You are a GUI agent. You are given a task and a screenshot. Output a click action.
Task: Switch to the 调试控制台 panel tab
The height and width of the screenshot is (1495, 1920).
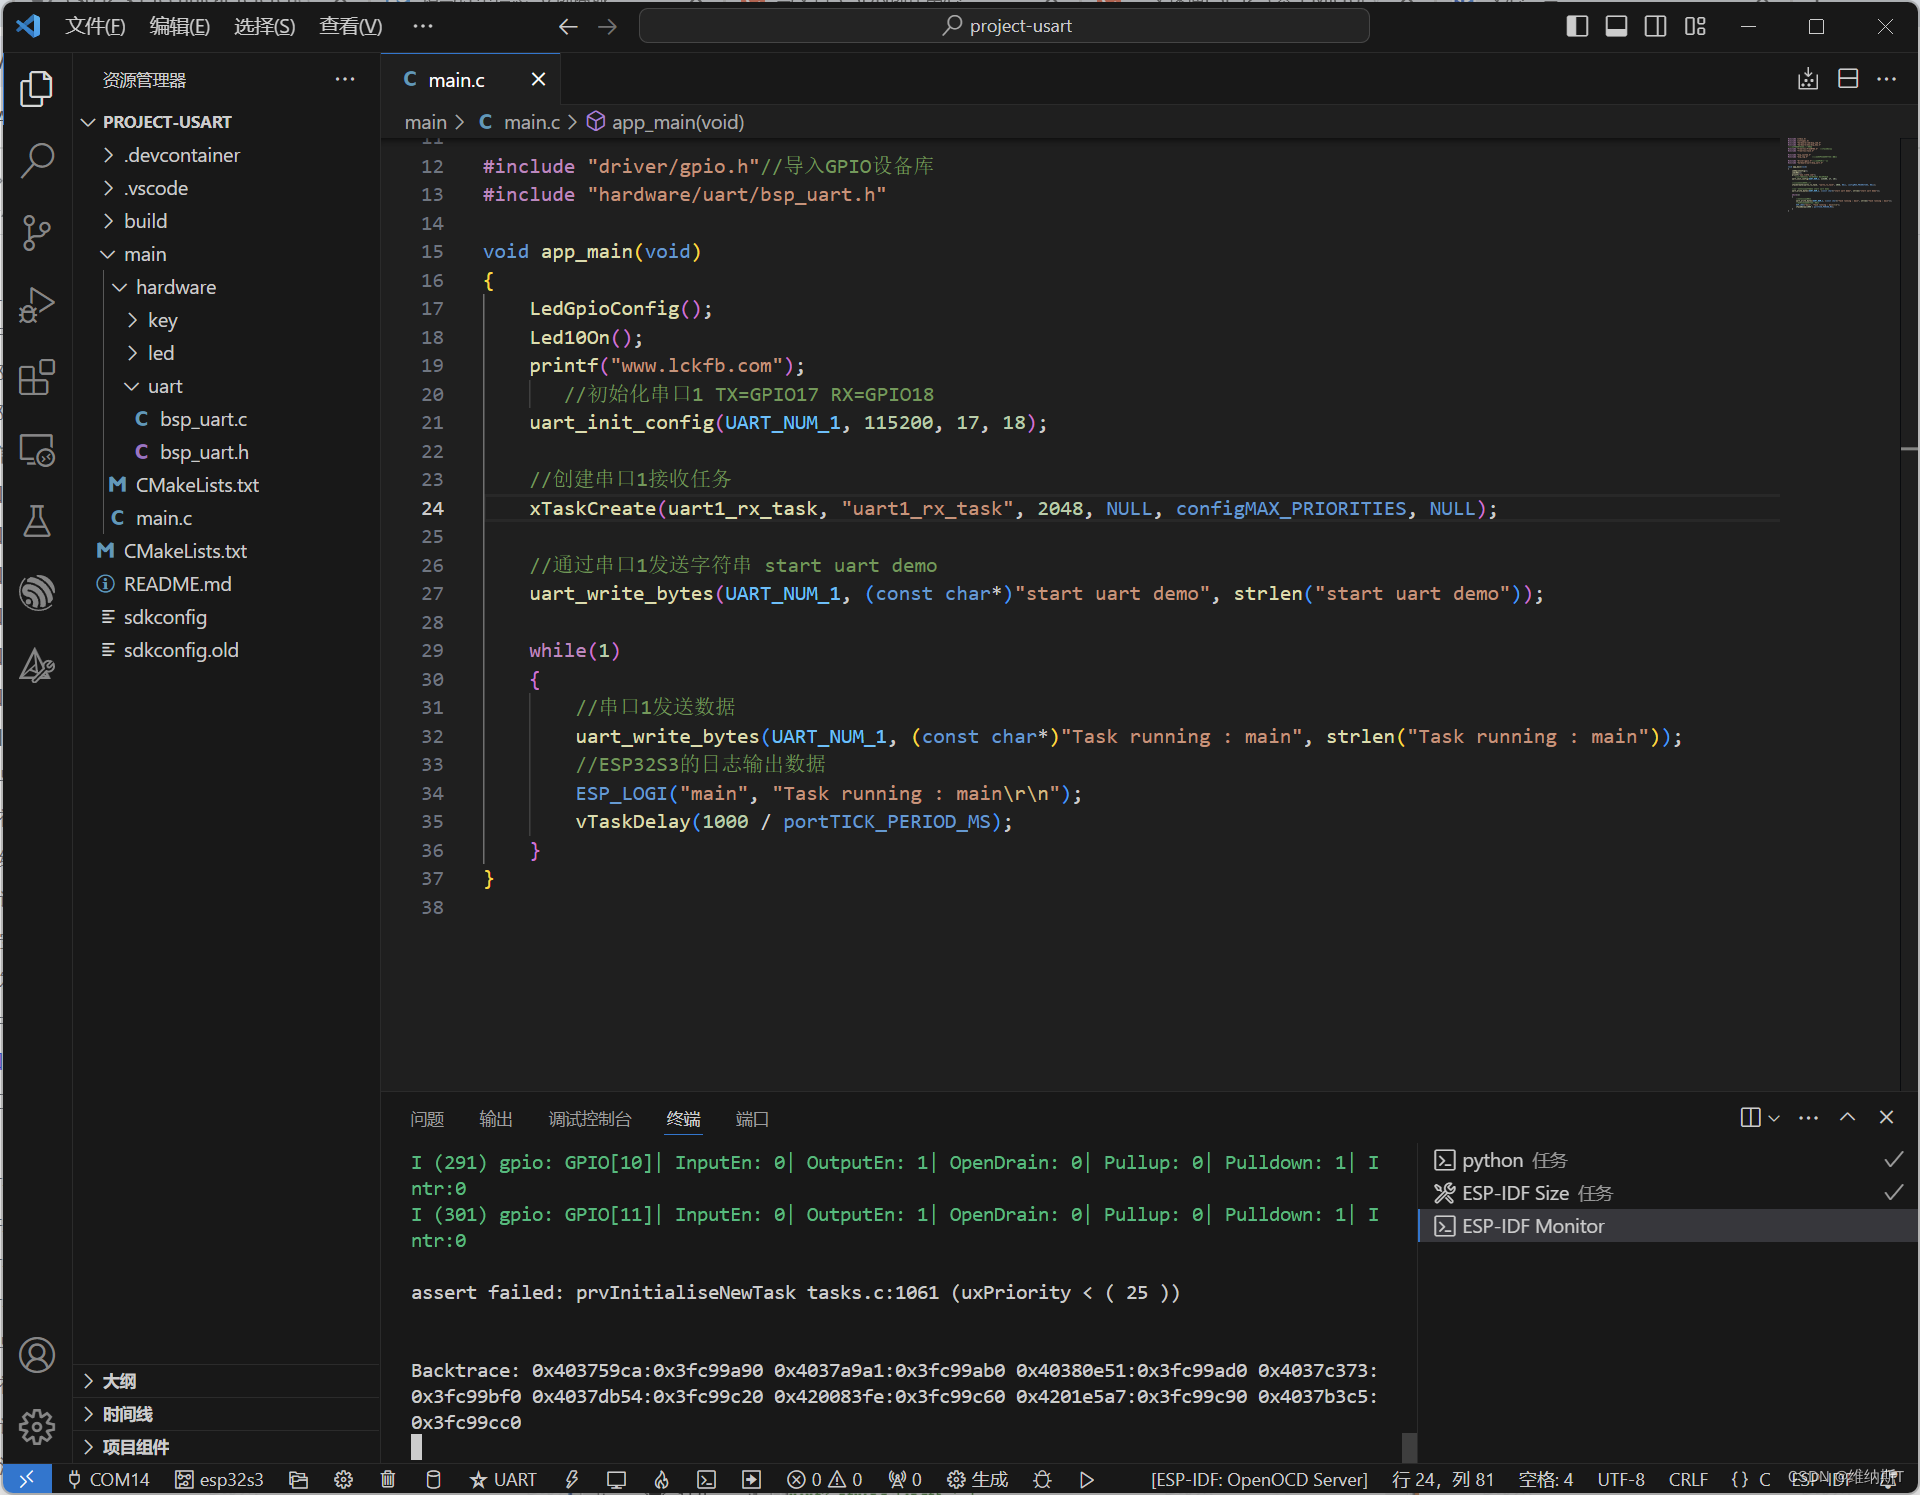click(x=589, y=1119)
